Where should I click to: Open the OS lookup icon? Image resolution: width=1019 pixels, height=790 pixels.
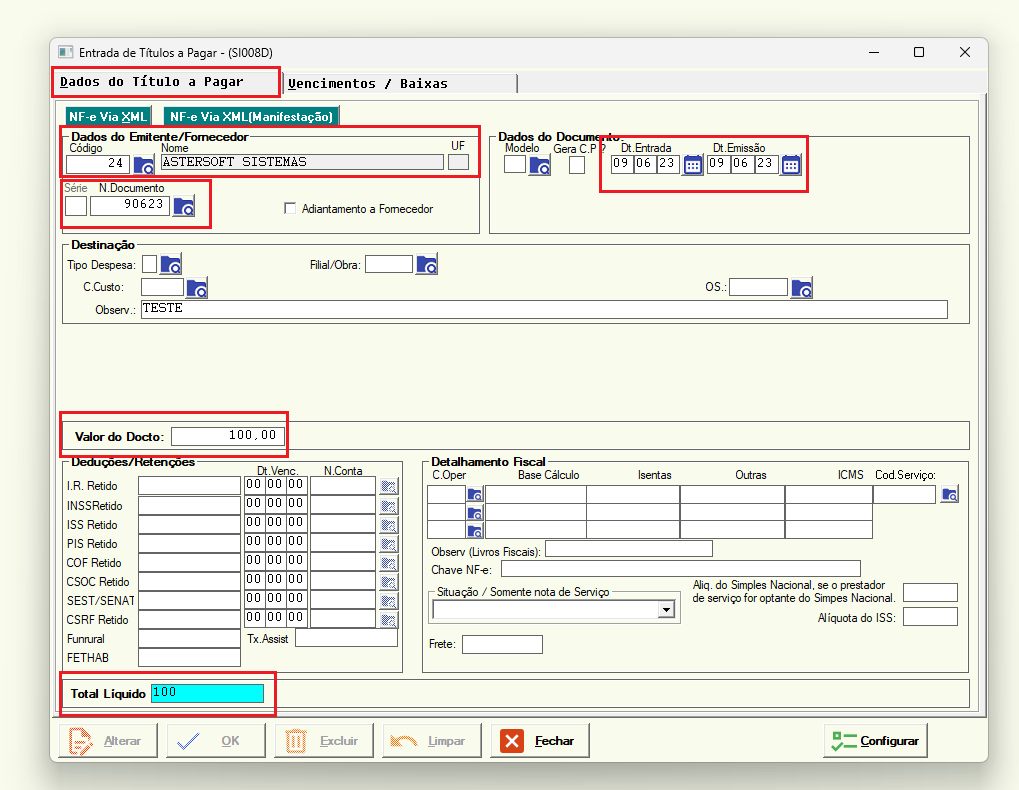coord(802,288)
